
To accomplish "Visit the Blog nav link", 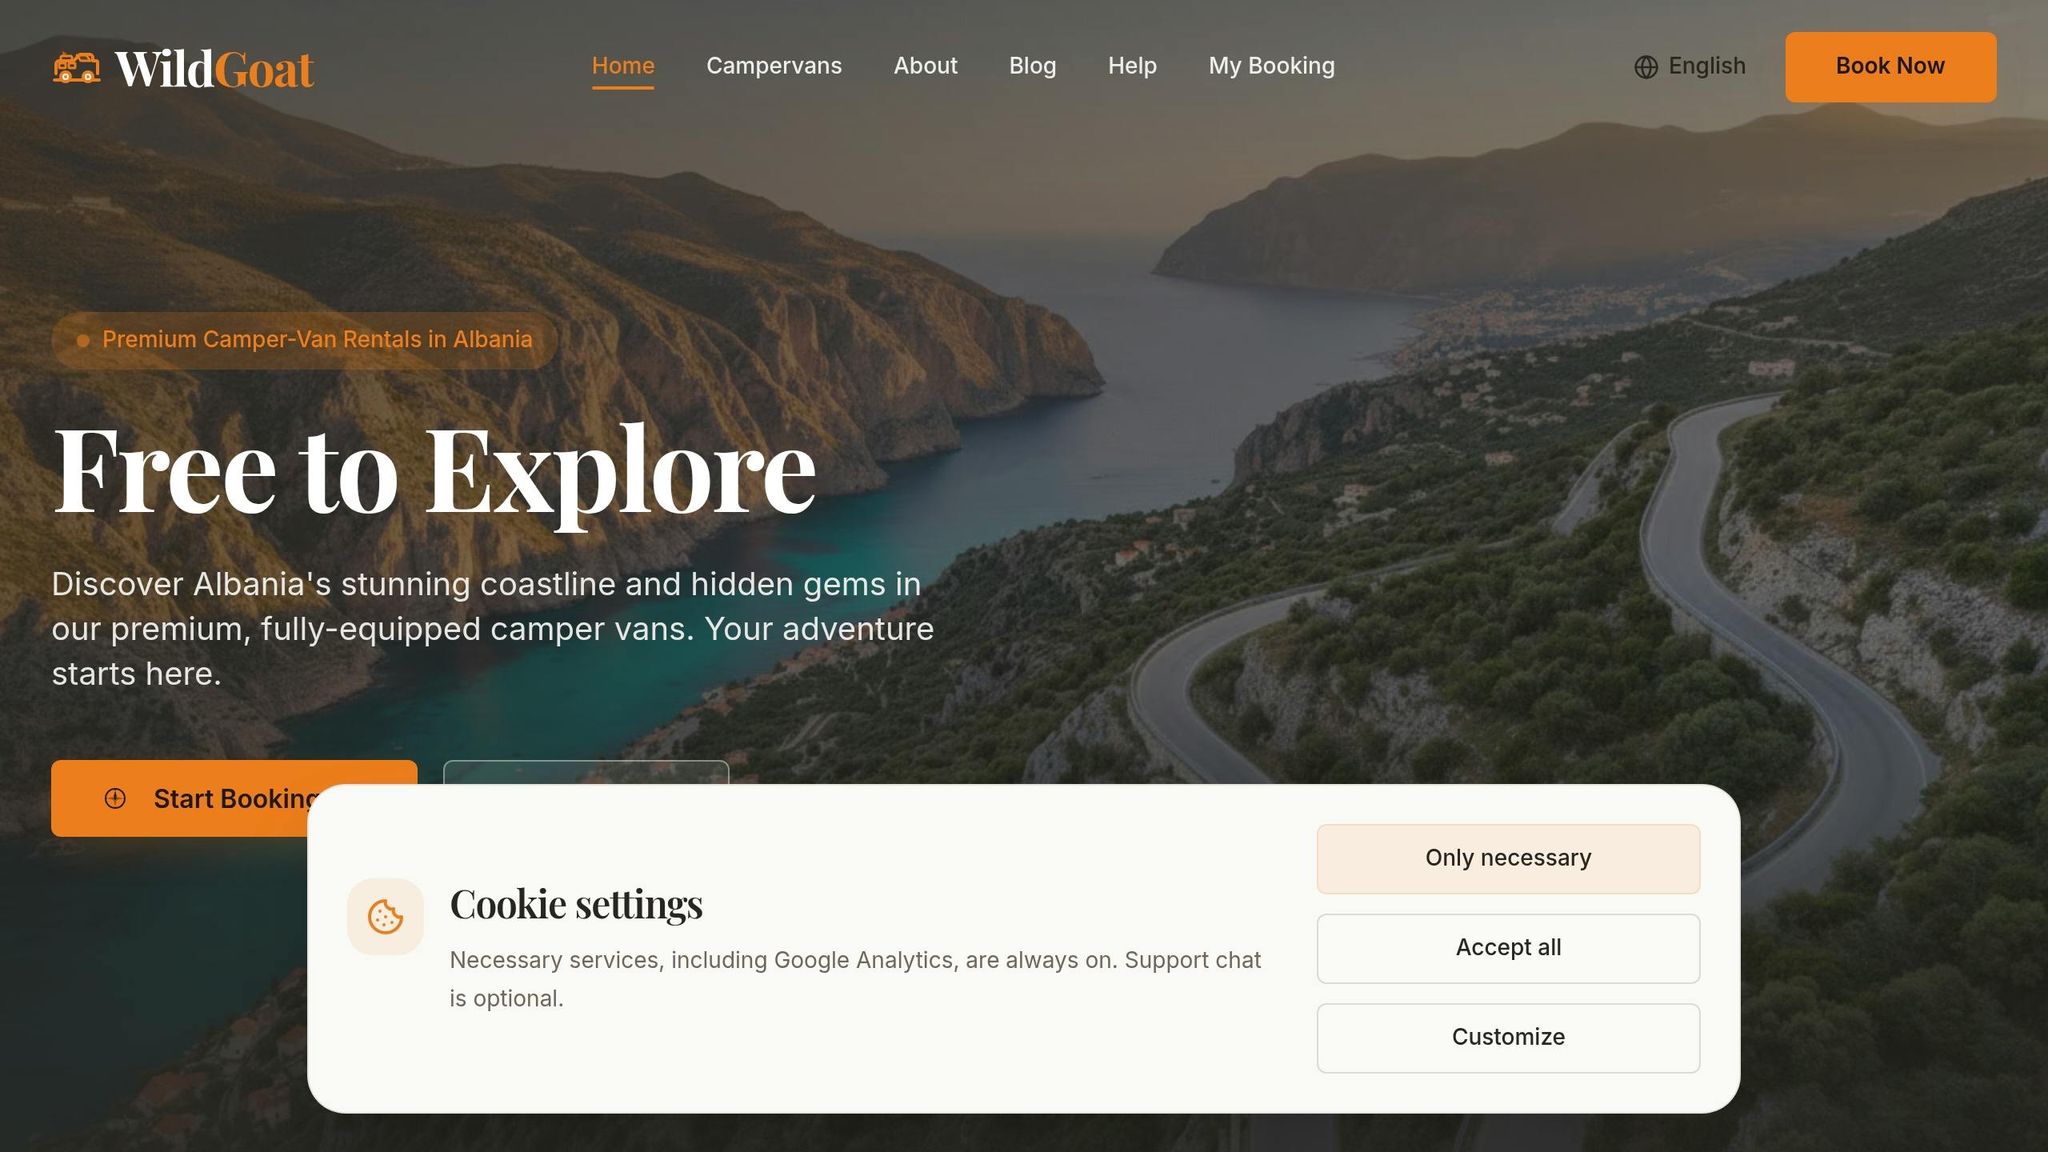I will pos(1032,66).
